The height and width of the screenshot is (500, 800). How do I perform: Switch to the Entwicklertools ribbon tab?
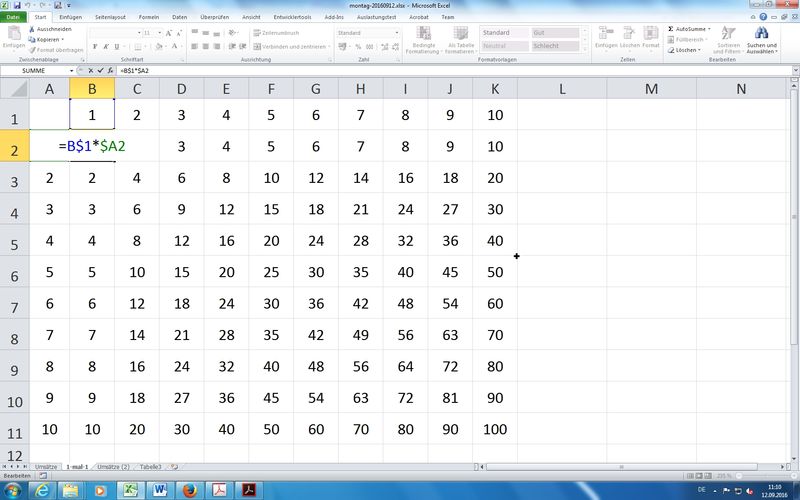[292, 17]
